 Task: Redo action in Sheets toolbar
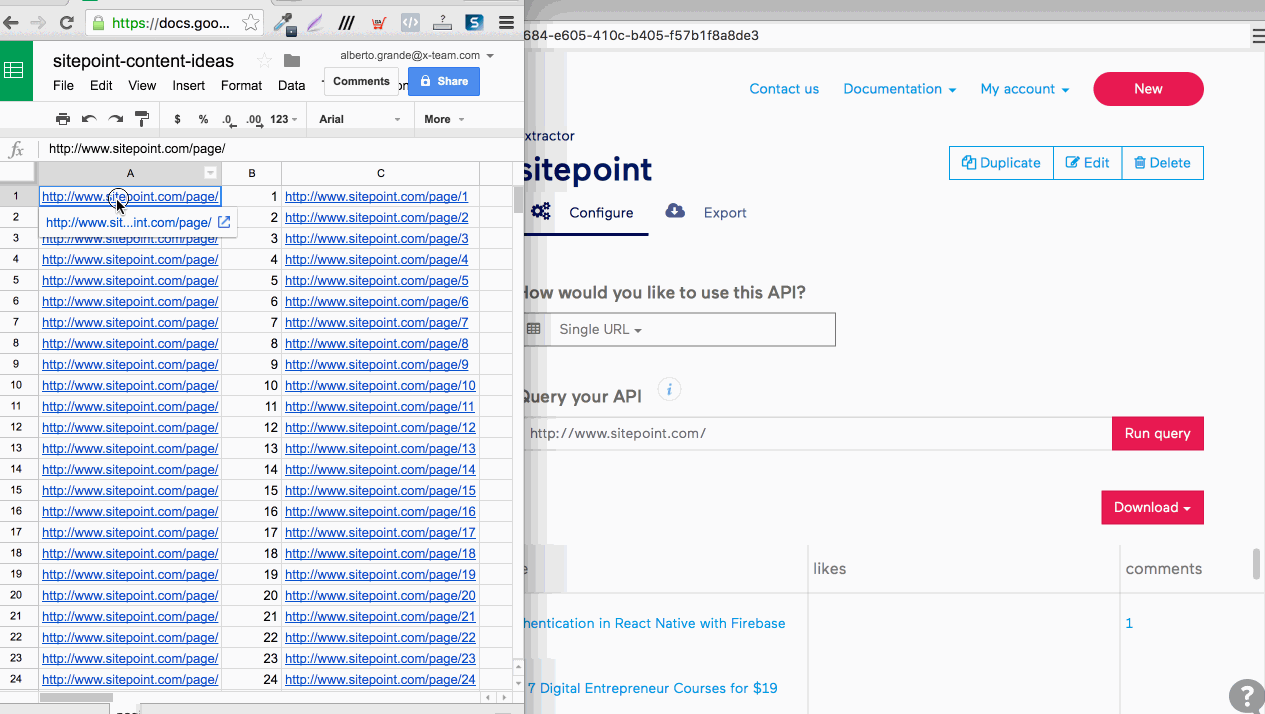coord(115,119)
